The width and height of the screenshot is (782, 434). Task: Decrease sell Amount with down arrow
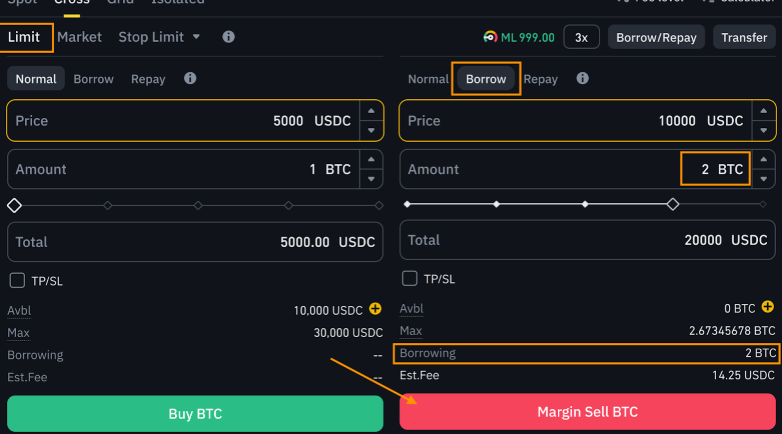tap(764, 179)
